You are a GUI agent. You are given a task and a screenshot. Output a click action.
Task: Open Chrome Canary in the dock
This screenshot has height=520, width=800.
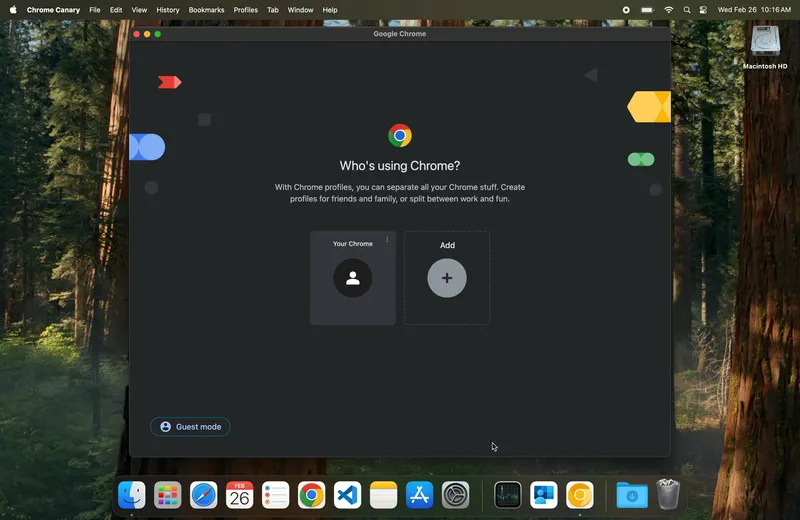tap(580, 494)
